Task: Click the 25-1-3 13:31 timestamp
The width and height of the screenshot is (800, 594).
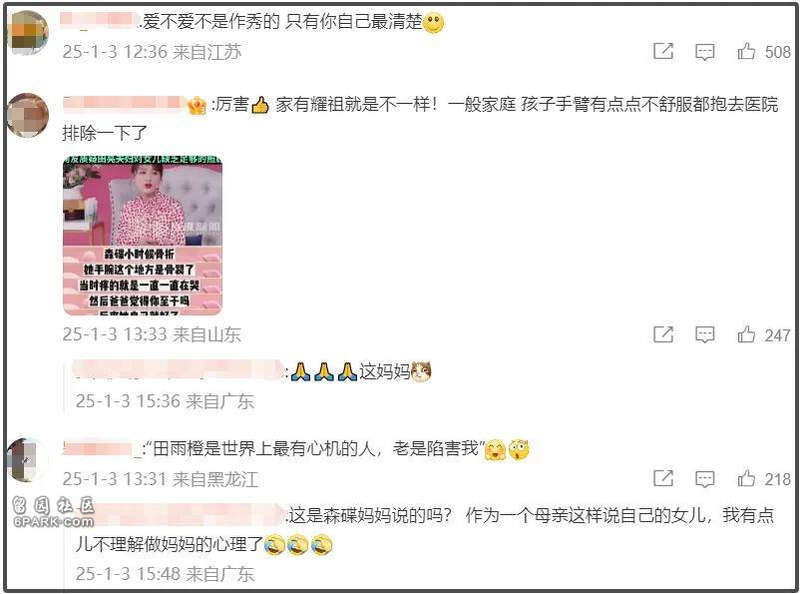Action: [x=115, y=479]
